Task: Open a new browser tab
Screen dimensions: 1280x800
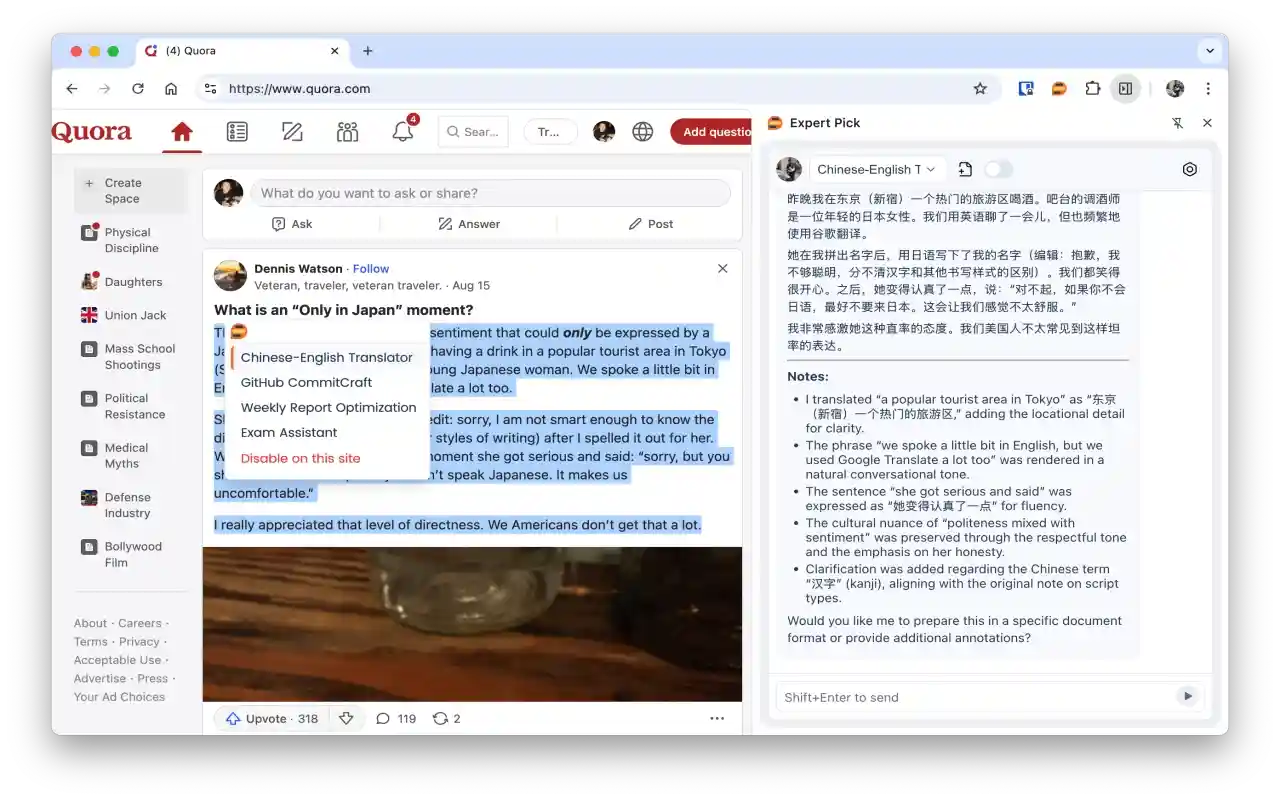Action: pos(368,51)
